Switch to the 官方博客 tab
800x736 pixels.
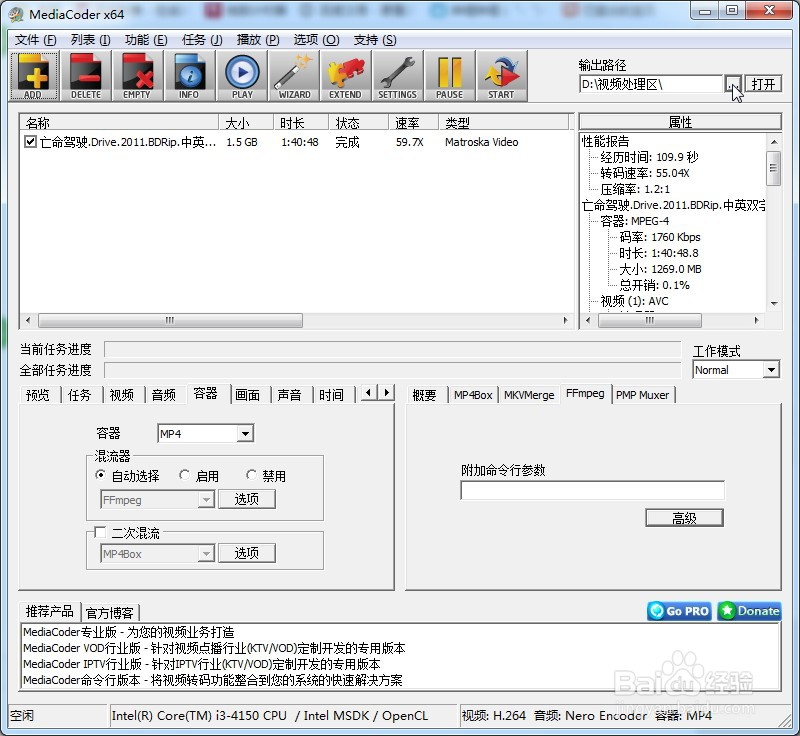(x=110, y=613)
